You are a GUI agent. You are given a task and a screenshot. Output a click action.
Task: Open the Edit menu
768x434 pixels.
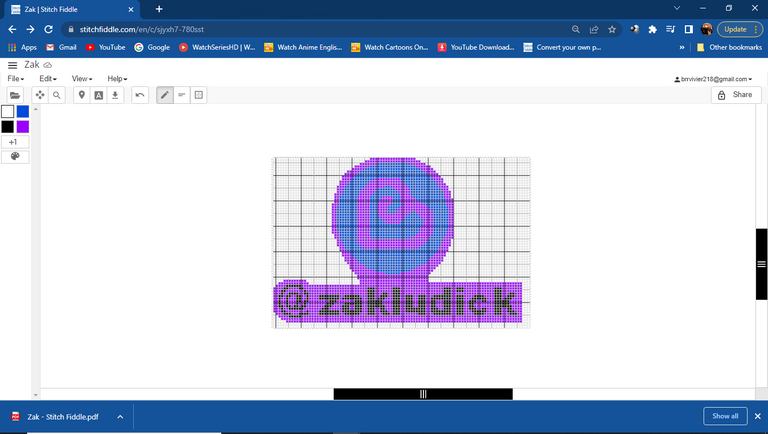tap(48, 79)
